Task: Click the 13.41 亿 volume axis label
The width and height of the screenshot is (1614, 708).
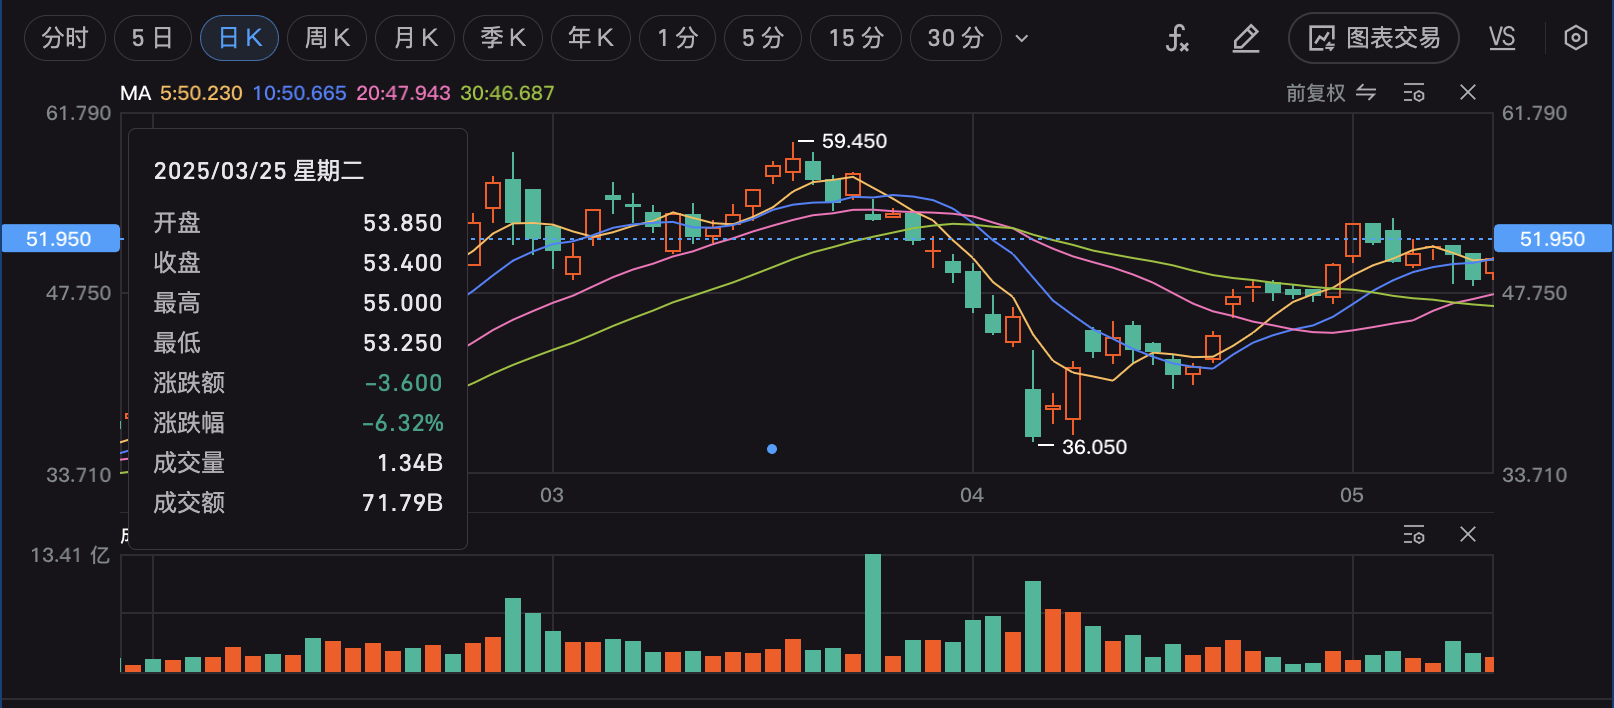Action: pyautogui.click(x=70, y=555)
